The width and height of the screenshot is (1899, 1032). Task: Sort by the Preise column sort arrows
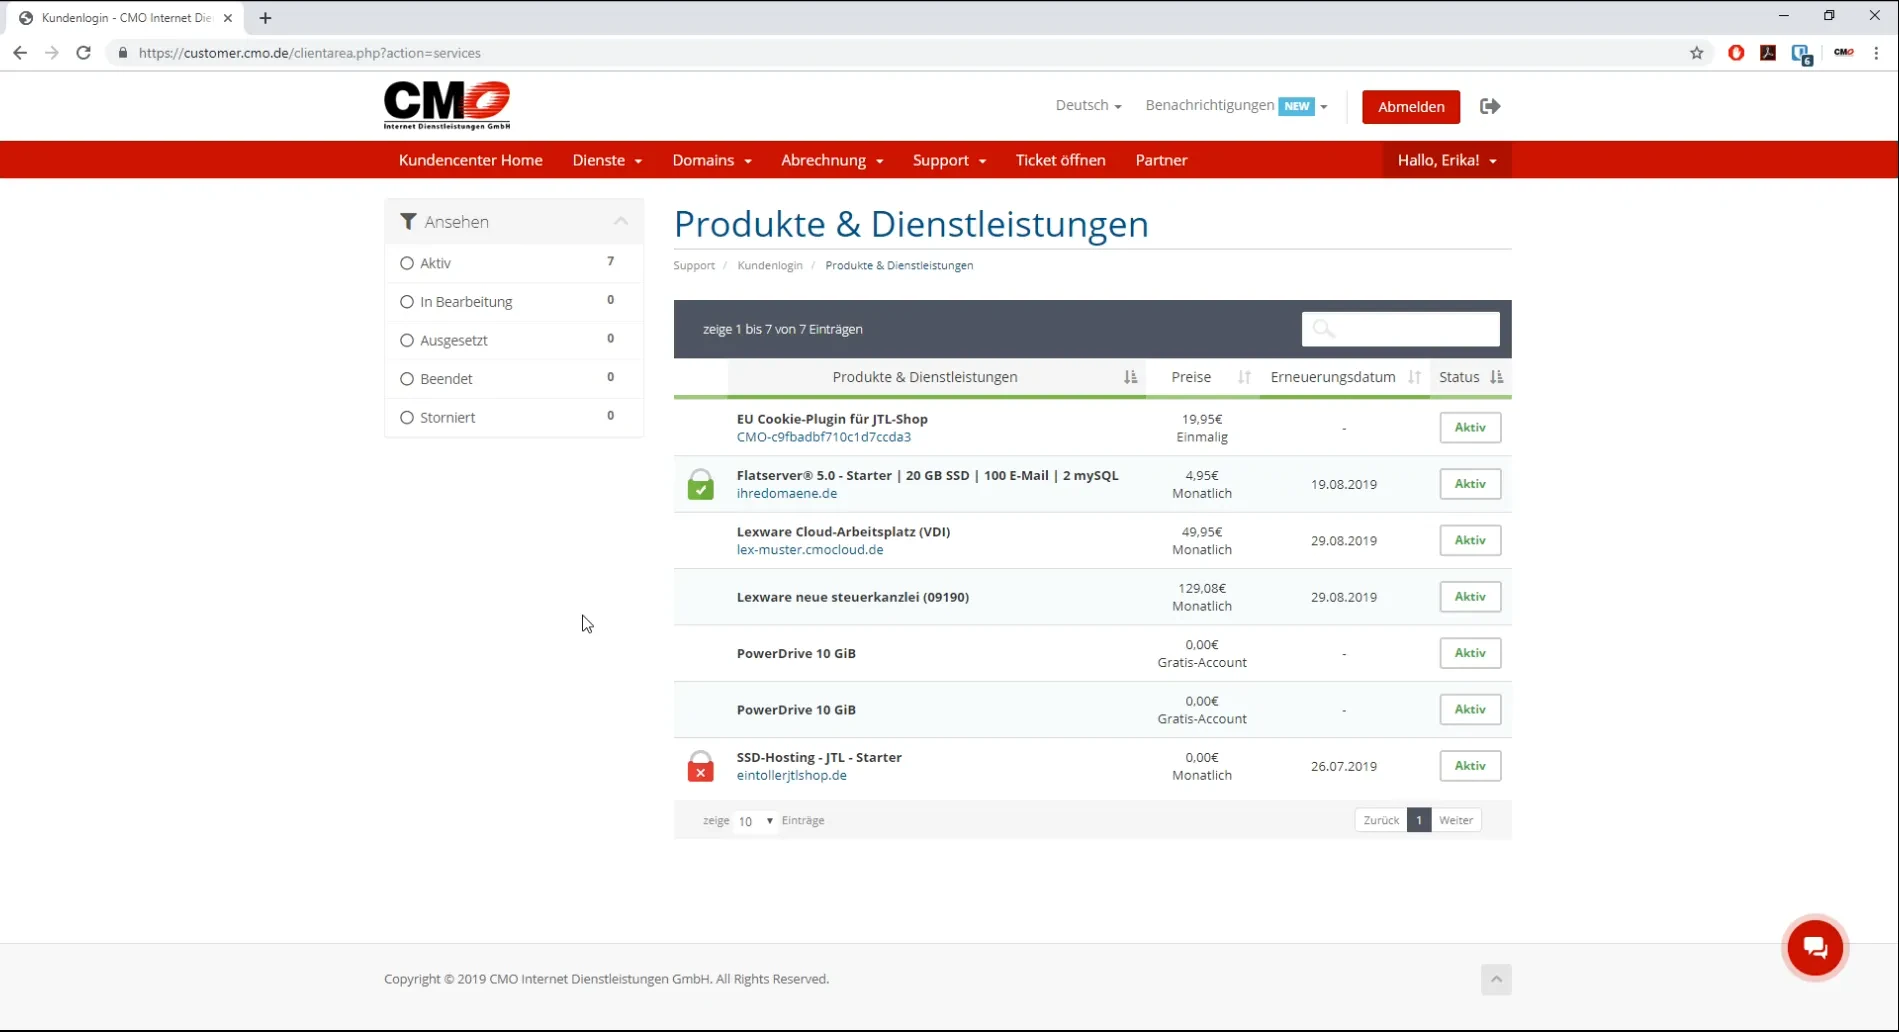click(1244, 377)
